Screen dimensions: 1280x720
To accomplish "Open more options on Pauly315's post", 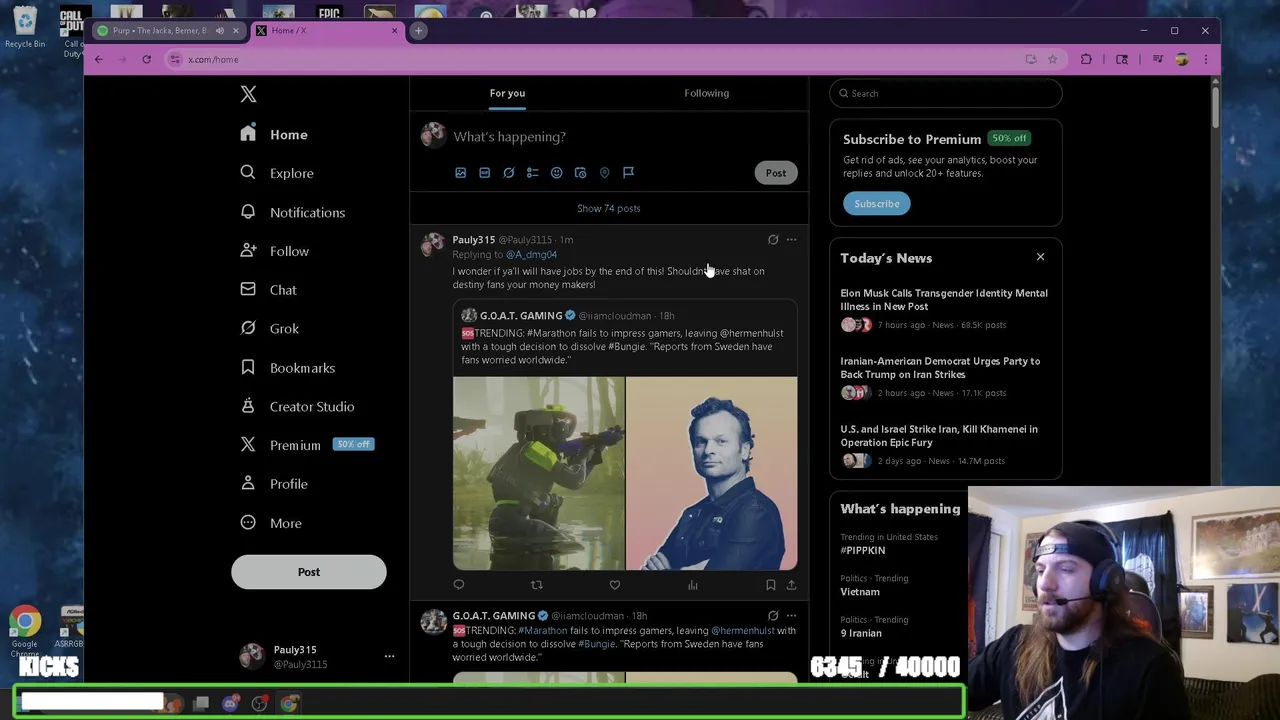I will tap(791, 240).
